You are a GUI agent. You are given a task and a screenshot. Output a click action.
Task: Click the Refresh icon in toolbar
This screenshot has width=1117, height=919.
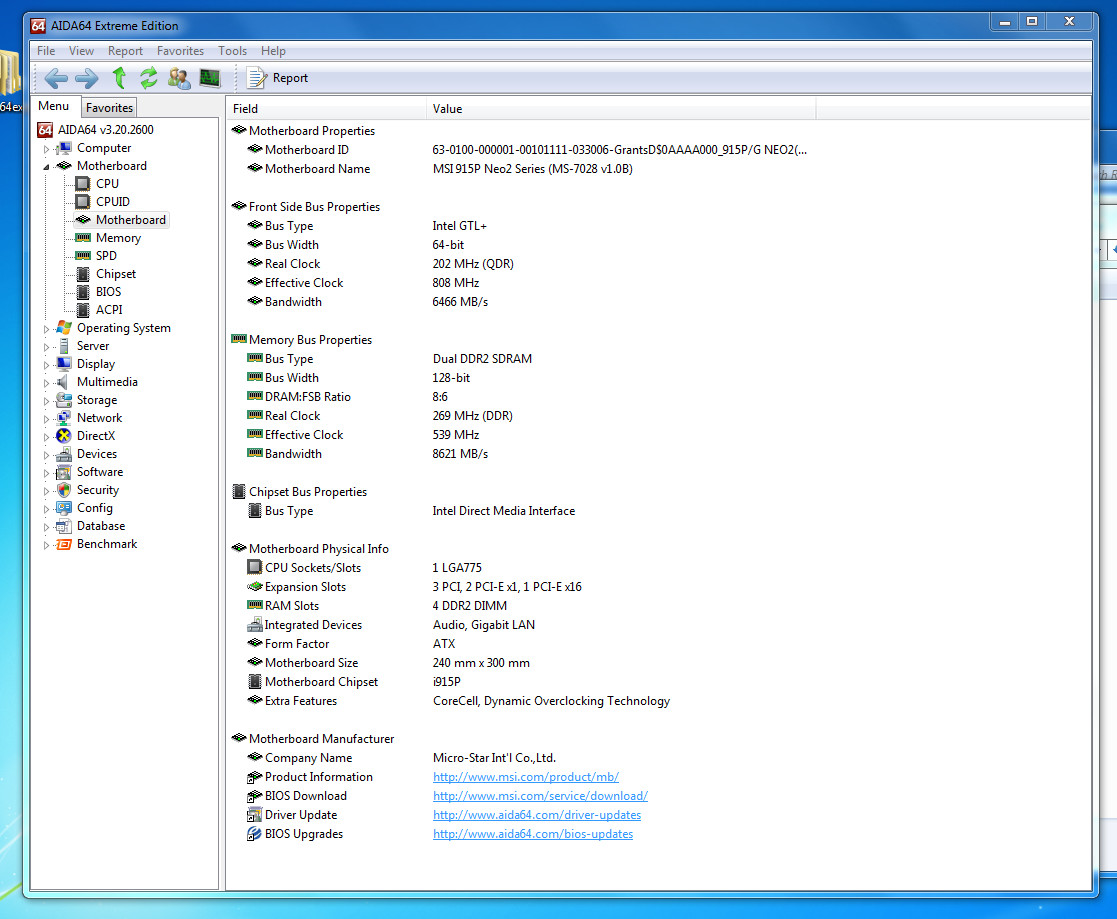pyautogui.click(x=149, y=78)
